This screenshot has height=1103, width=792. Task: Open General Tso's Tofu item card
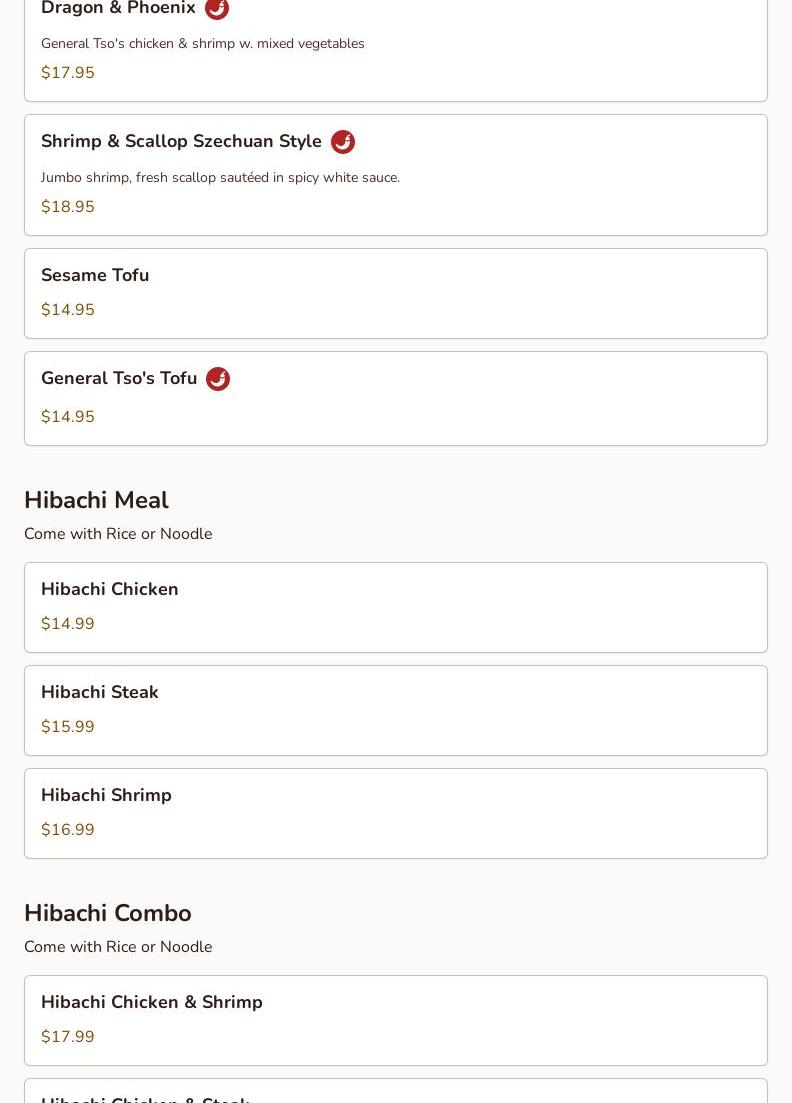pyautogui.click(x=395, y=398)
